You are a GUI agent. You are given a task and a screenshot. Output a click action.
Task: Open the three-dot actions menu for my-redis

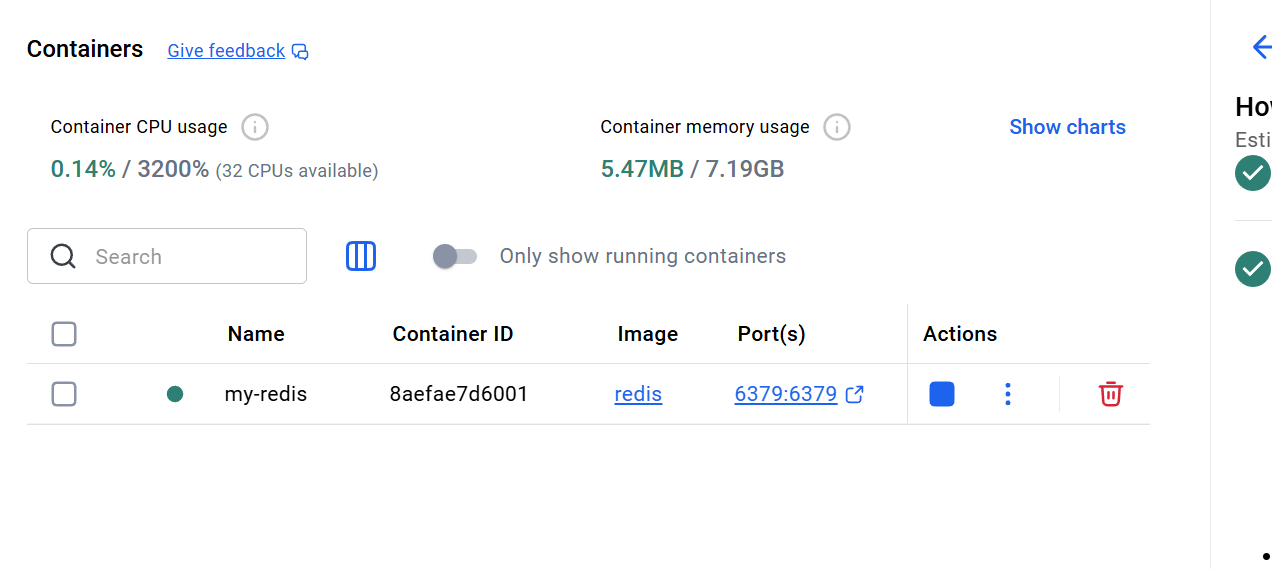(1007, 394)
